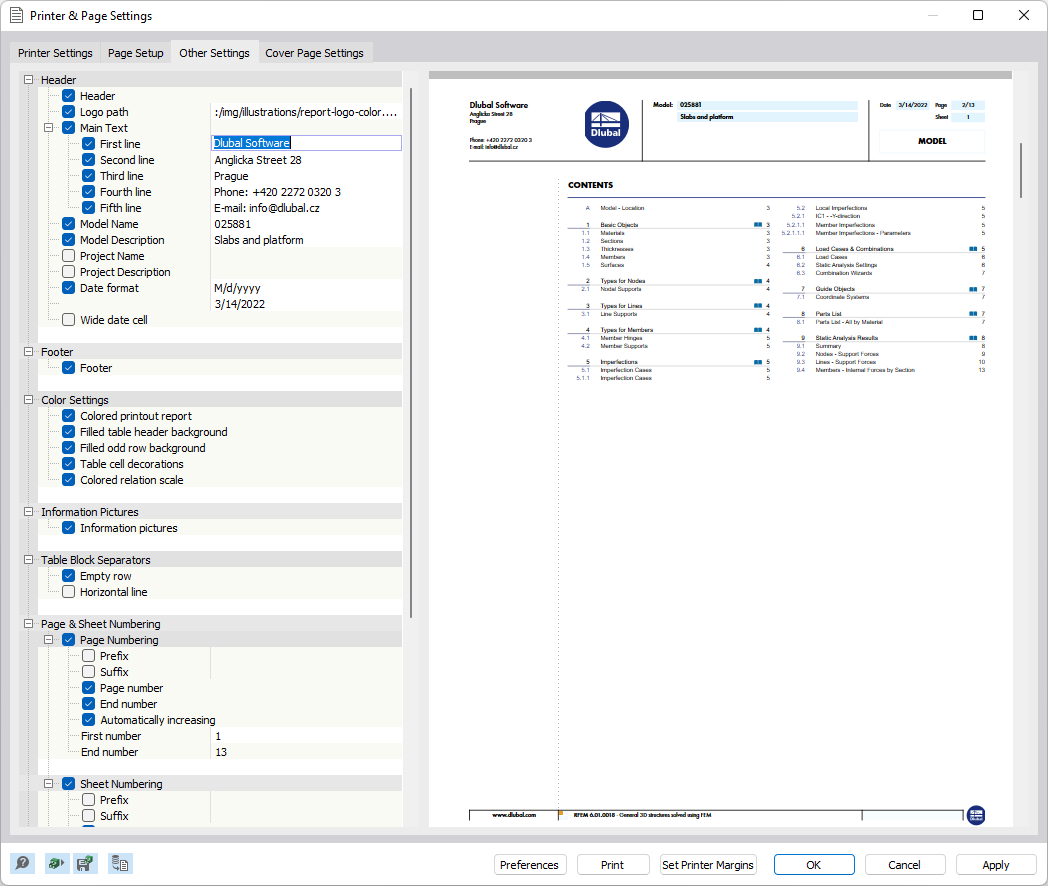Click the Filled table header background checkbox
This screenshot has width=1048, height=886.
69,432
